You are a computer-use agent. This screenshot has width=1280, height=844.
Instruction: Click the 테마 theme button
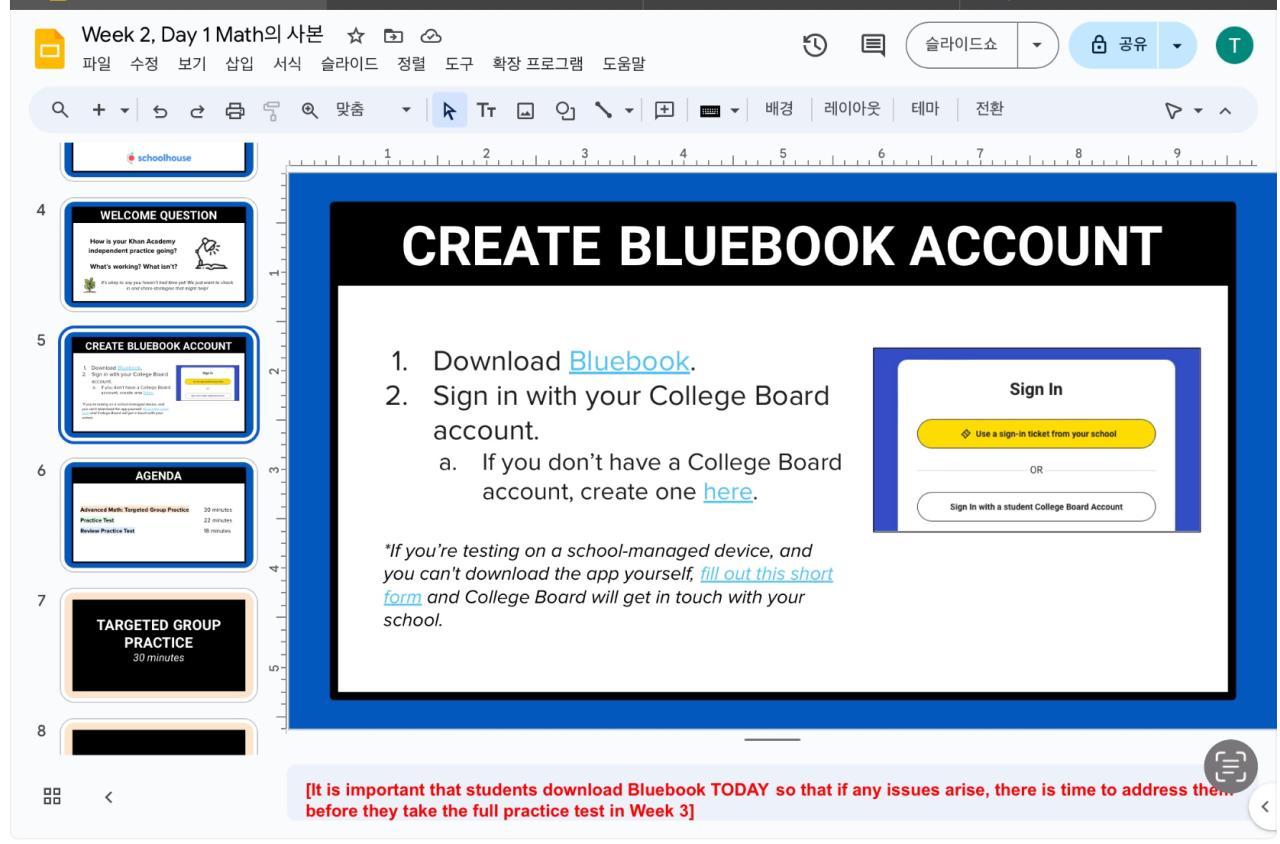(925, 107)
